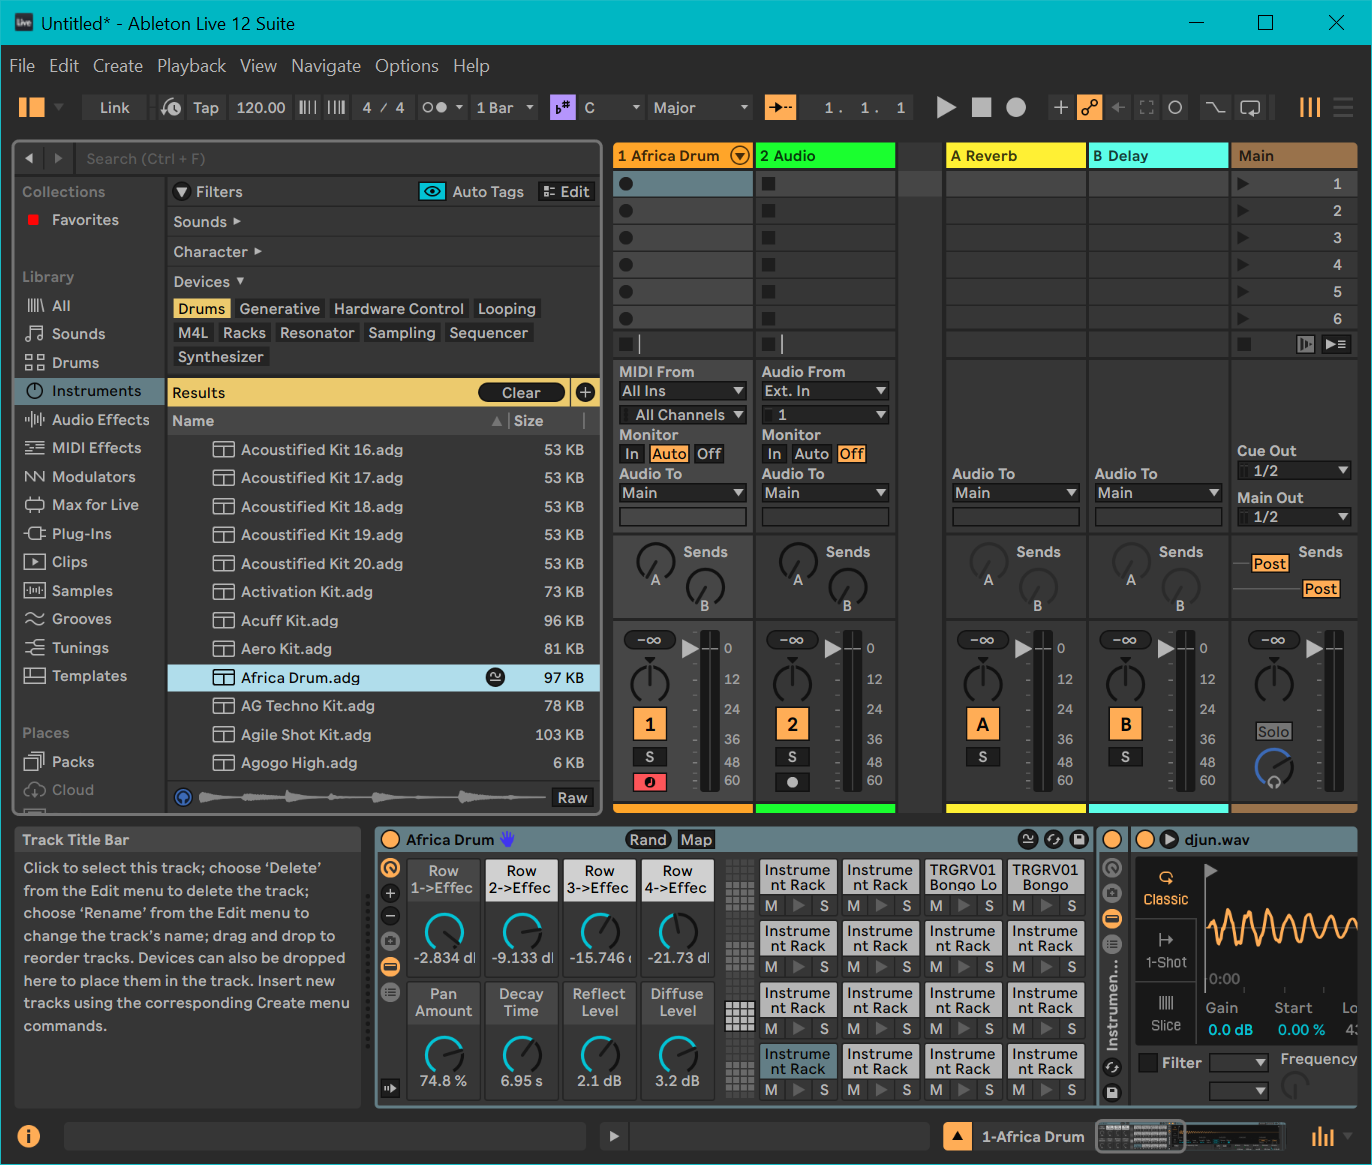Adjust the Decay Time macro knob
Image resolution: width=1372 pixels, height=1165 pixels.
coord(521,1053)
